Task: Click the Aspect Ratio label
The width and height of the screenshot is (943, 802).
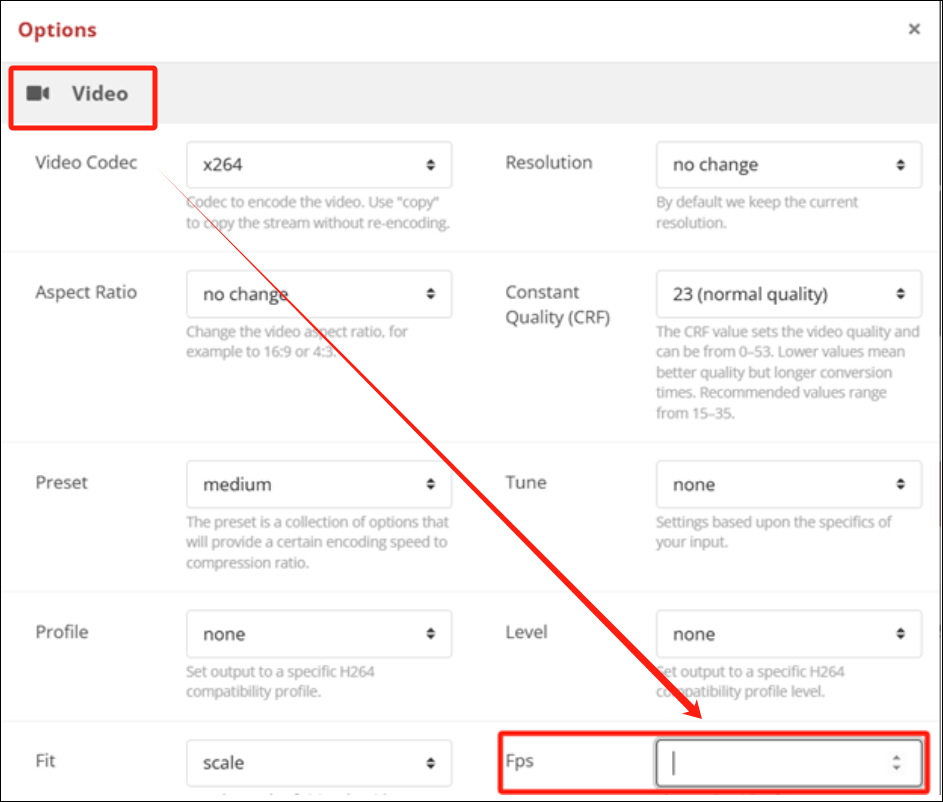Action: (x=86, y=293)
